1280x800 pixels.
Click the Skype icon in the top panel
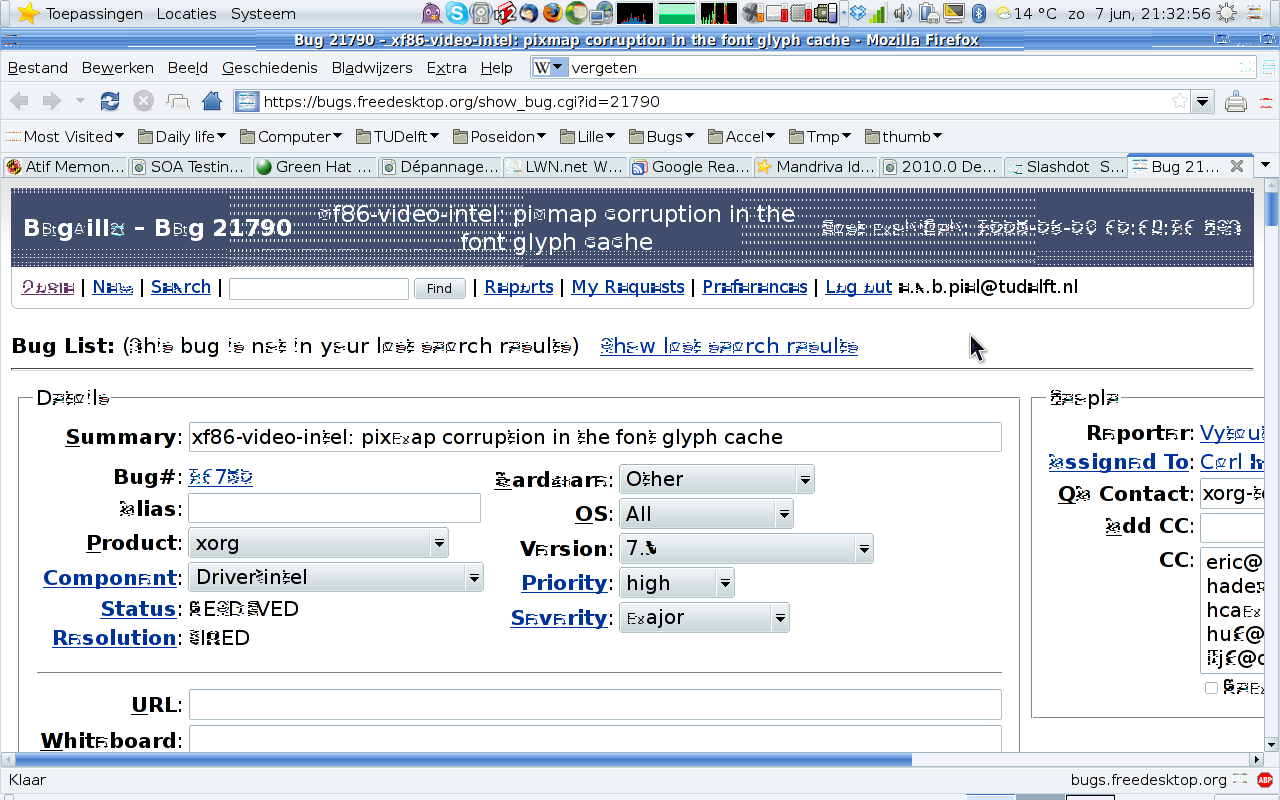457,13
